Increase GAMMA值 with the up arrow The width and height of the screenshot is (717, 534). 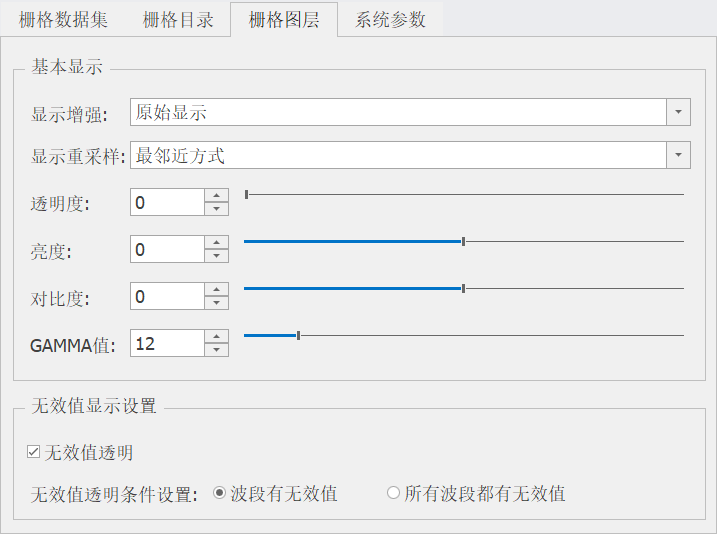217,337
